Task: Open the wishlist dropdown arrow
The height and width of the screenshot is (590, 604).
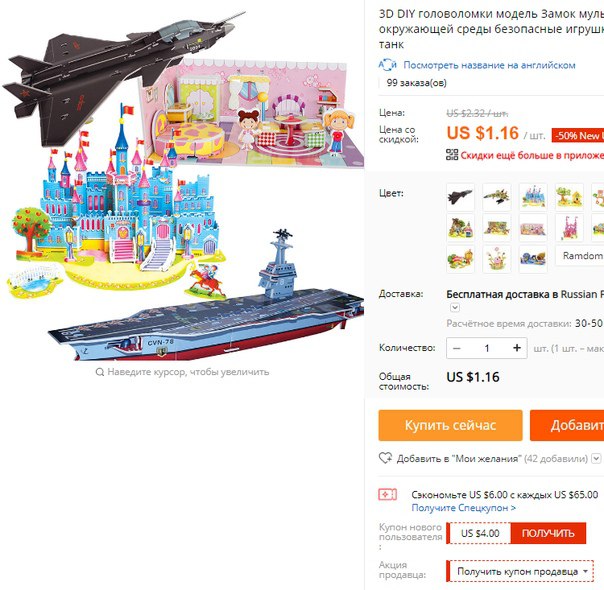Action: click(596, 458)
